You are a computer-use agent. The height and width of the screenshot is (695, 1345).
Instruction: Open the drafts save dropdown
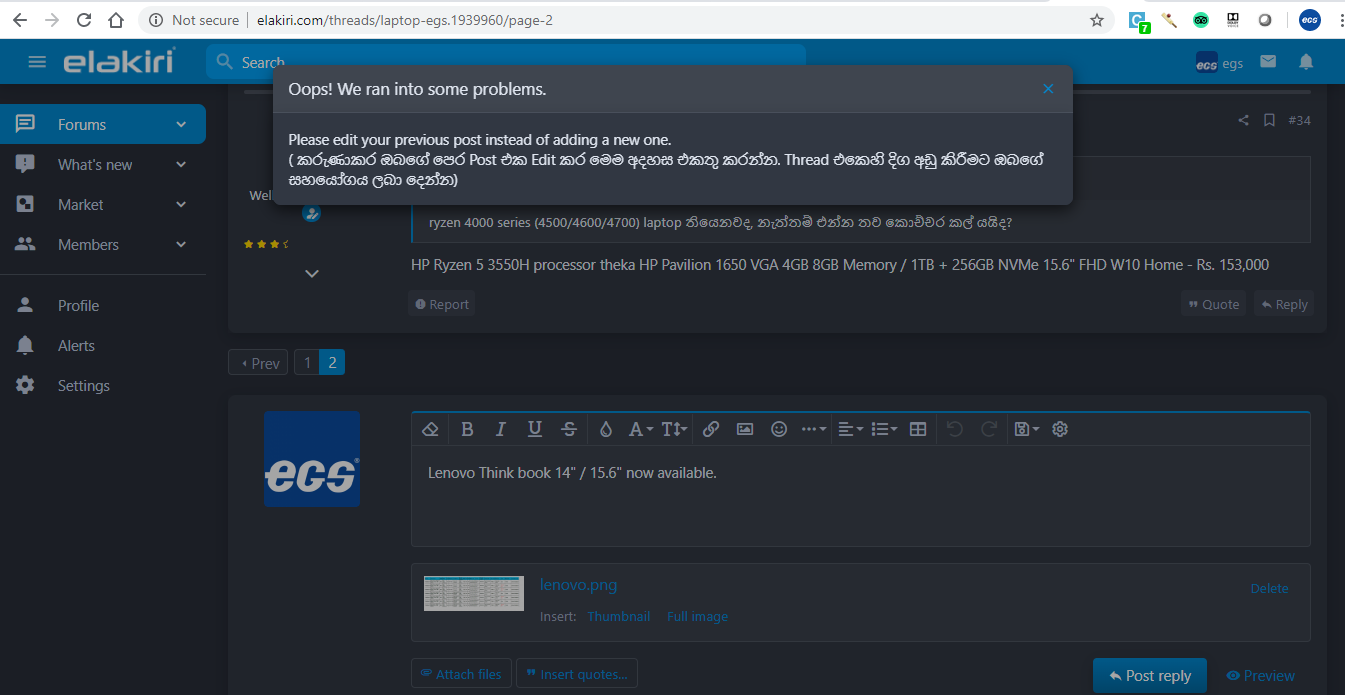coord(1026,429)
